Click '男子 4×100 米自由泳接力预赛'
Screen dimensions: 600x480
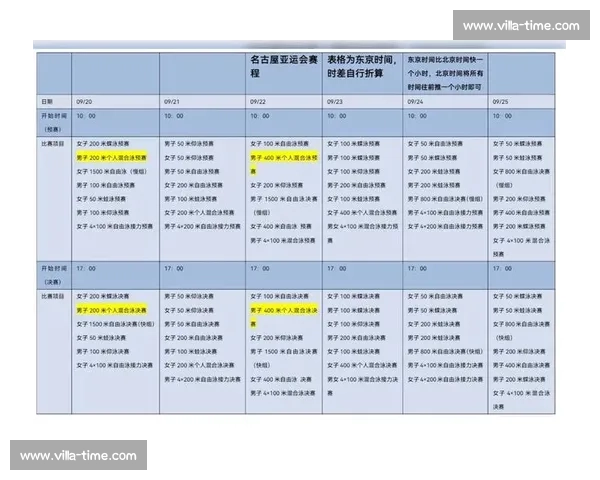tap(445, 213)
